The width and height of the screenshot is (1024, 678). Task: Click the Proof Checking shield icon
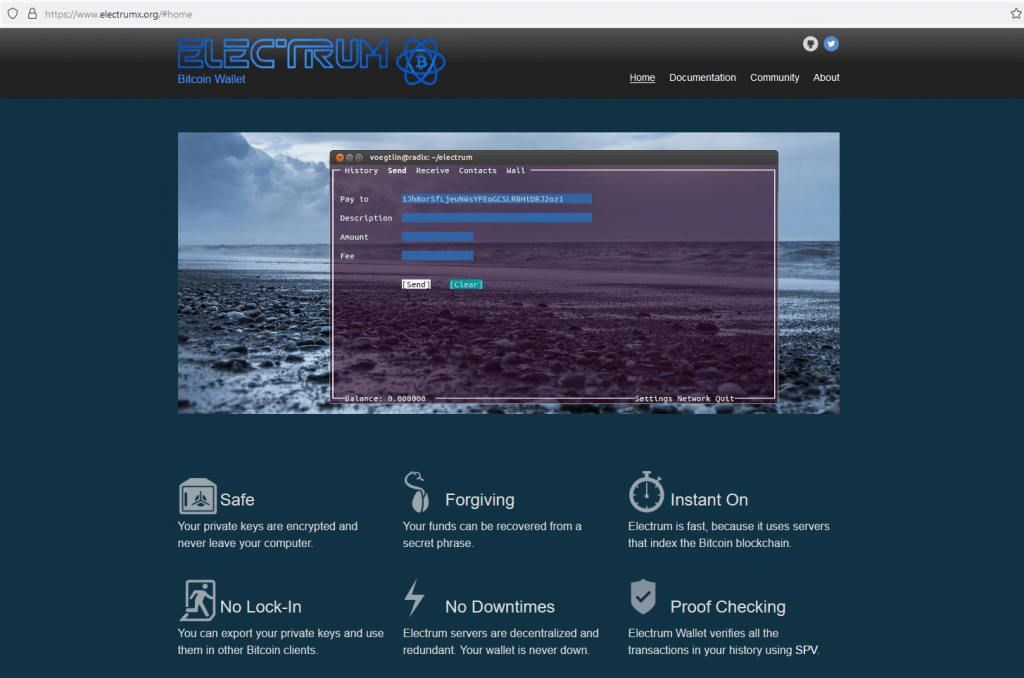click(x=643, y=596)
